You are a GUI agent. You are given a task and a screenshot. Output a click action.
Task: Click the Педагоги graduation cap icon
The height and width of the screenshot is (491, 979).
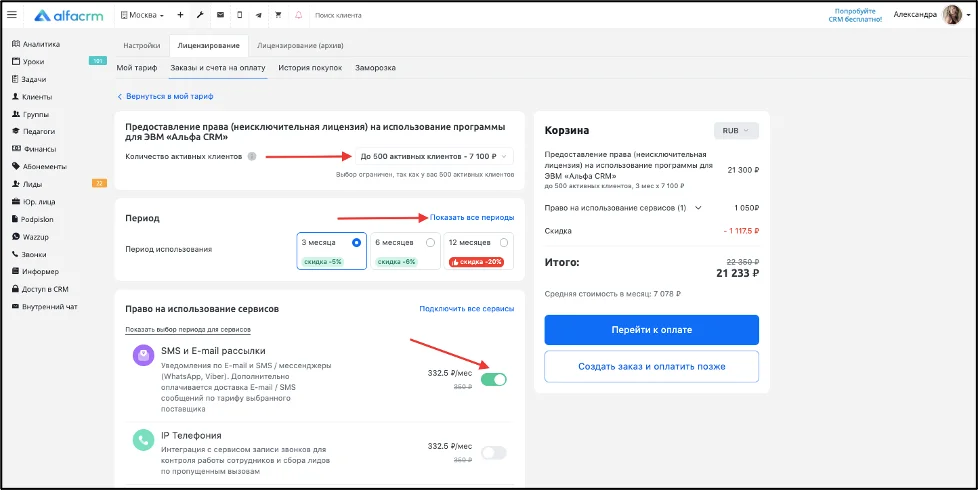pos(16,132)
